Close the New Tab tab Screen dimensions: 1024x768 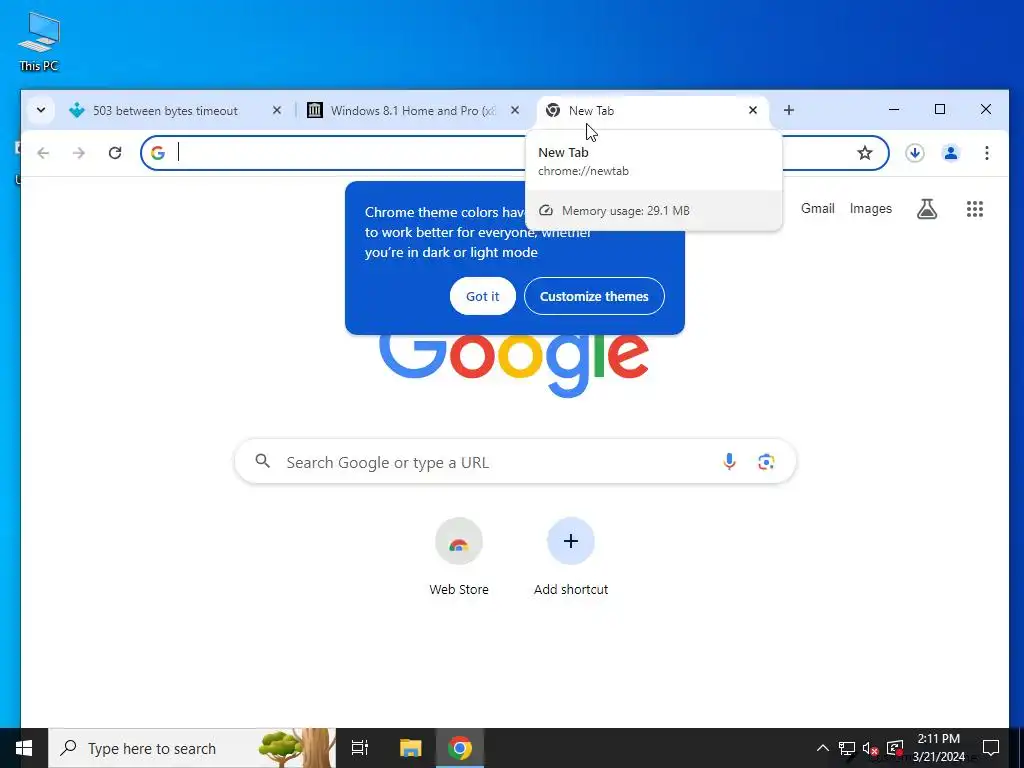(753, 110)
